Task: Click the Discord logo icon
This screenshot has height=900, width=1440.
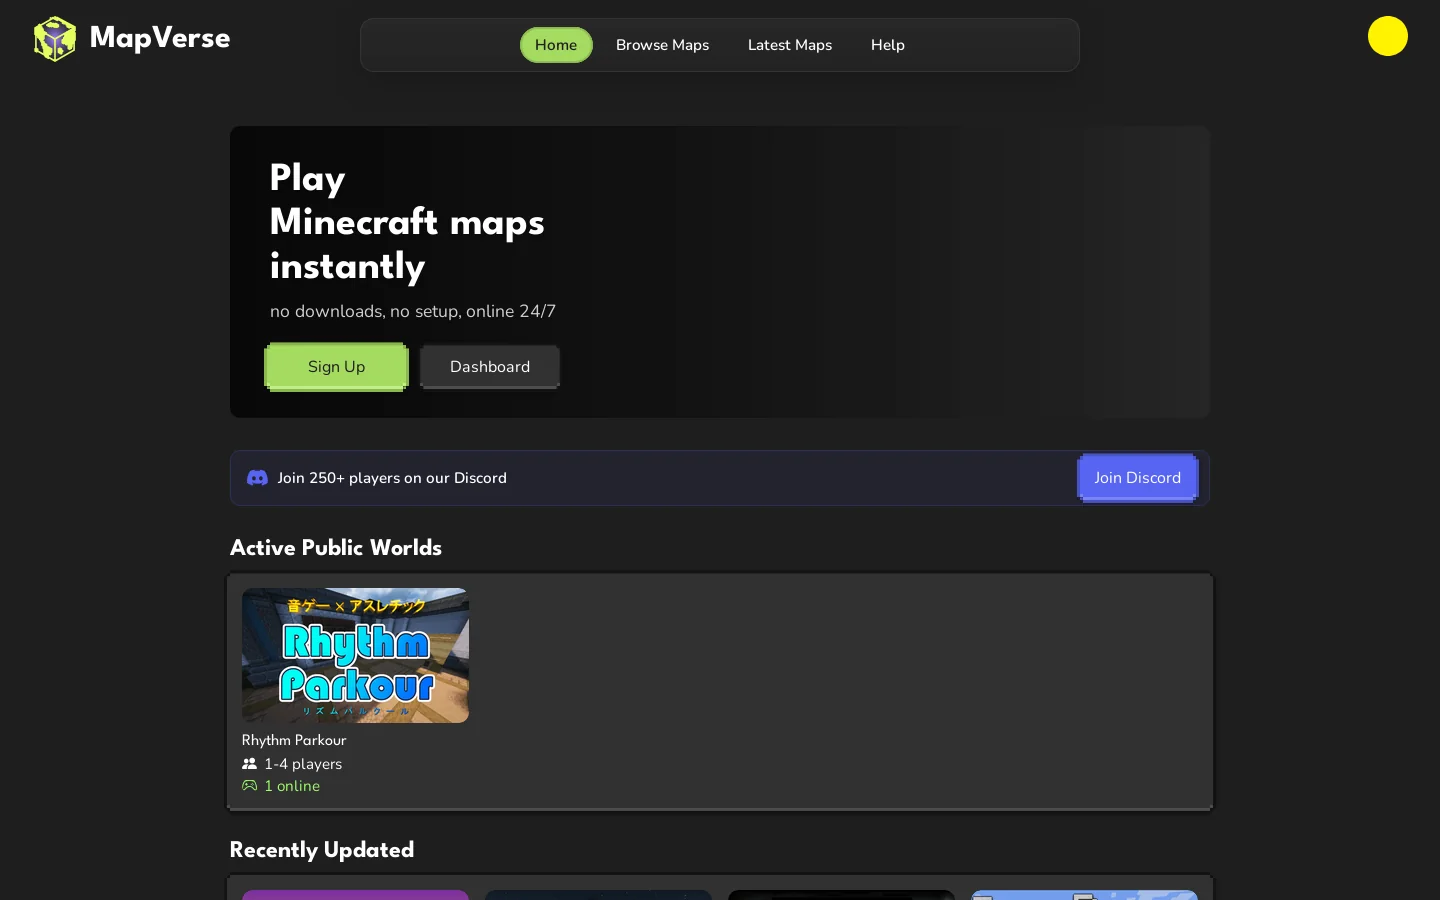Action: [257, 478]
